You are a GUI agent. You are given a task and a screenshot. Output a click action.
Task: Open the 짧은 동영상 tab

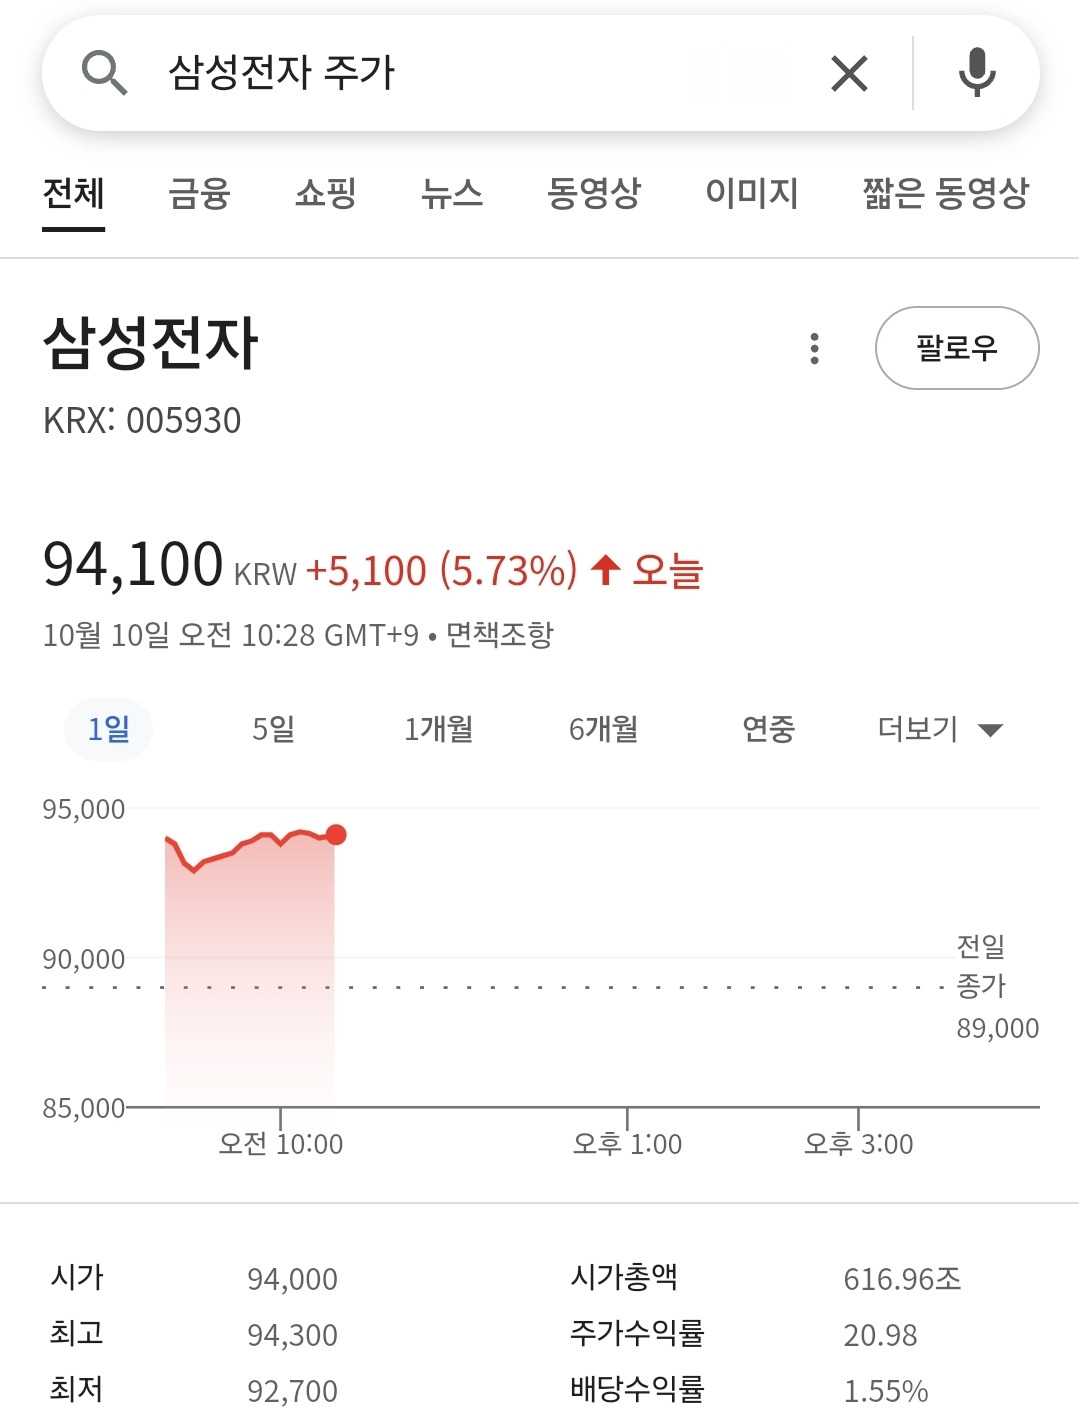(946, 192)
